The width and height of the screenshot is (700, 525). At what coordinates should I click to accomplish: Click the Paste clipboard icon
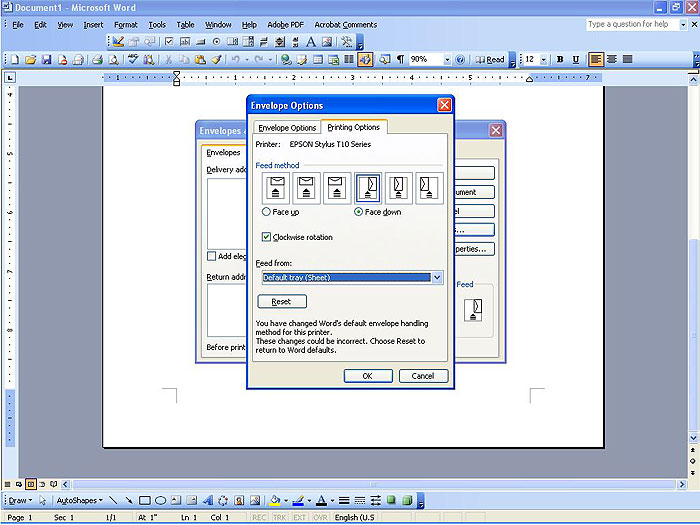pos(200,59)
